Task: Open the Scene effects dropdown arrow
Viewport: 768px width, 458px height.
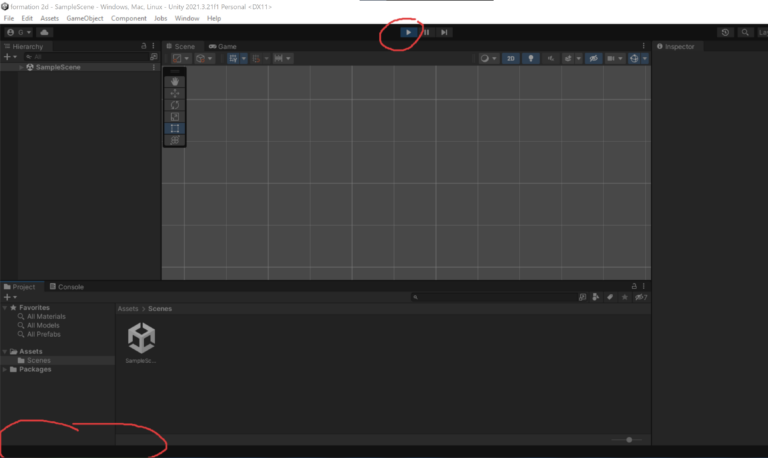Action: (x=578, y=58)
